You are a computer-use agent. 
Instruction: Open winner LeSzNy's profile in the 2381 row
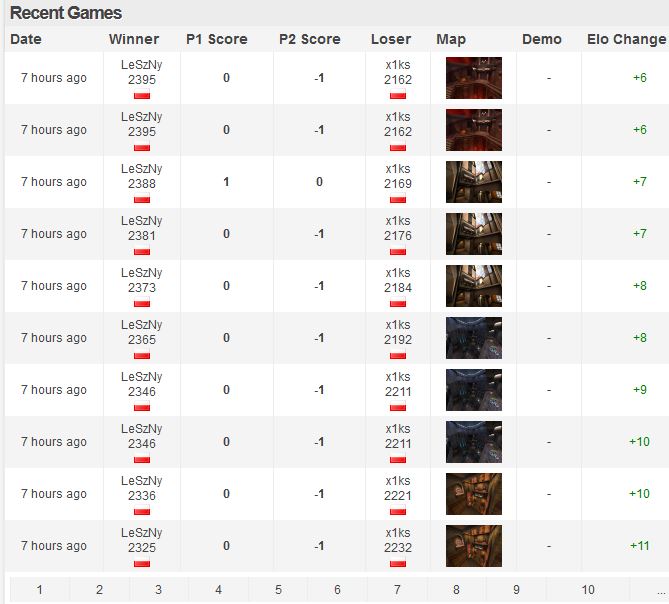(x=141, y=221)
